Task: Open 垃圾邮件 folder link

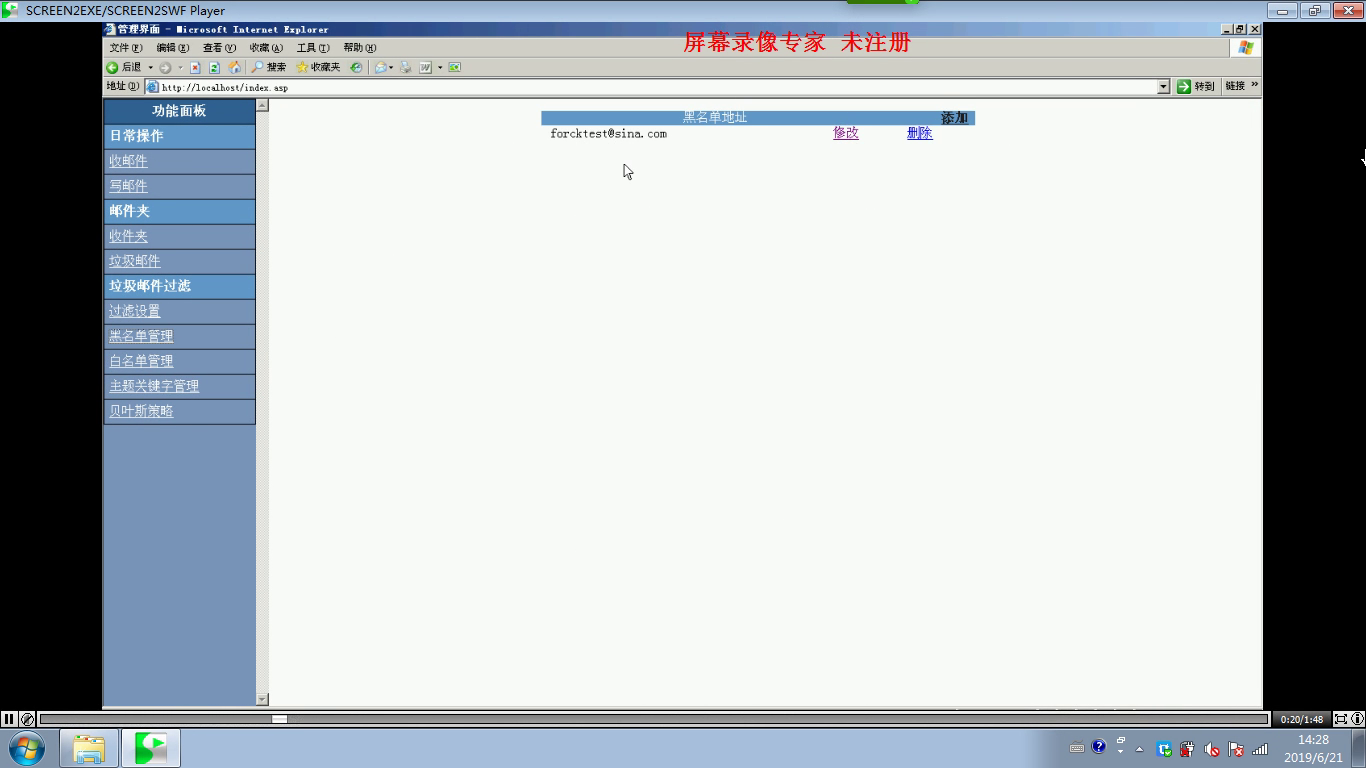Action: coord(135,261)
